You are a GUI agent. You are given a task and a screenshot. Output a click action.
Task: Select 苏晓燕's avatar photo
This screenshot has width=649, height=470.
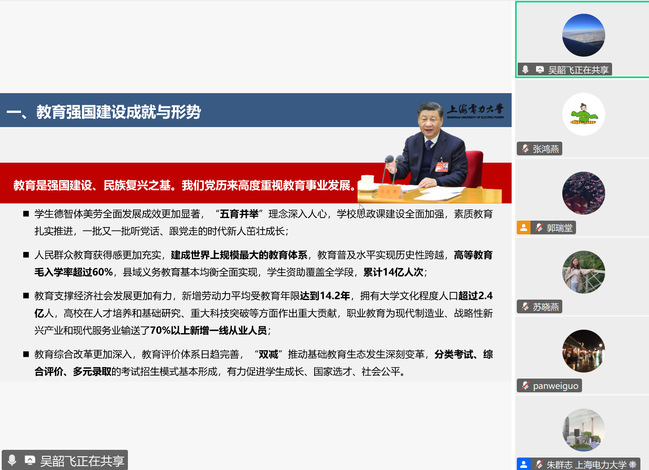tap(582, 271)
